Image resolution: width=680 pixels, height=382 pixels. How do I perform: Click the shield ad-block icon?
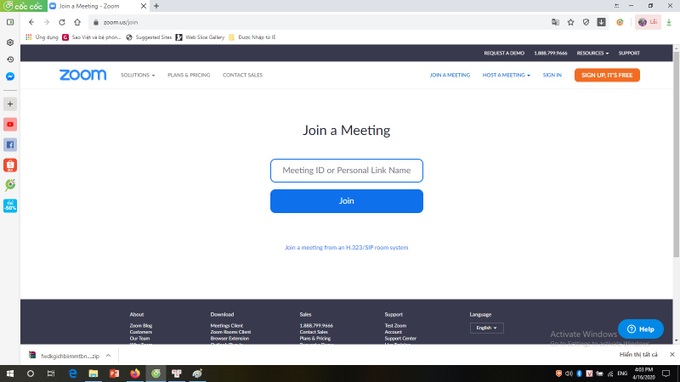586,22
